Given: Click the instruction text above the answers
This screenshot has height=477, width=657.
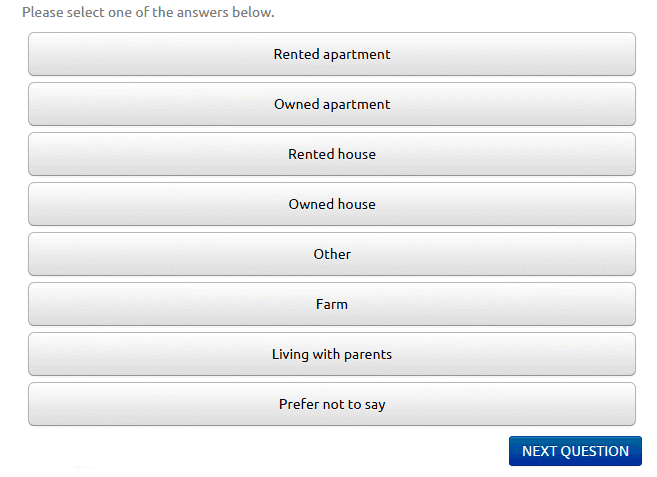Looking at the screenshot, I should tap(148, 12).
